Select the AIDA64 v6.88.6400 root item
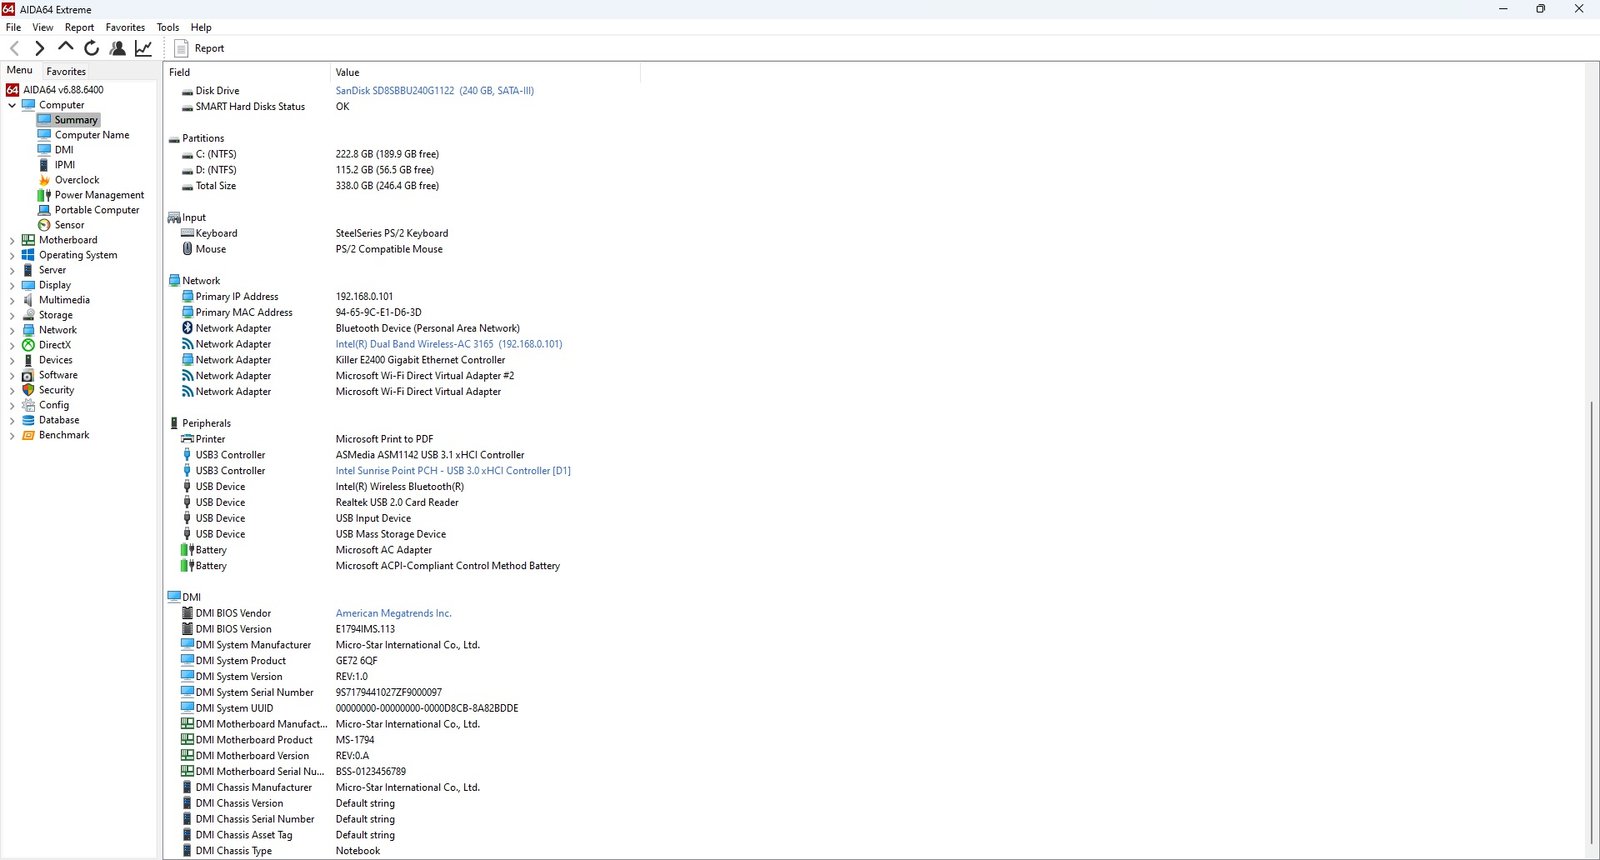The width and height of the screenshot is (1600, 860). pos(62,90)
